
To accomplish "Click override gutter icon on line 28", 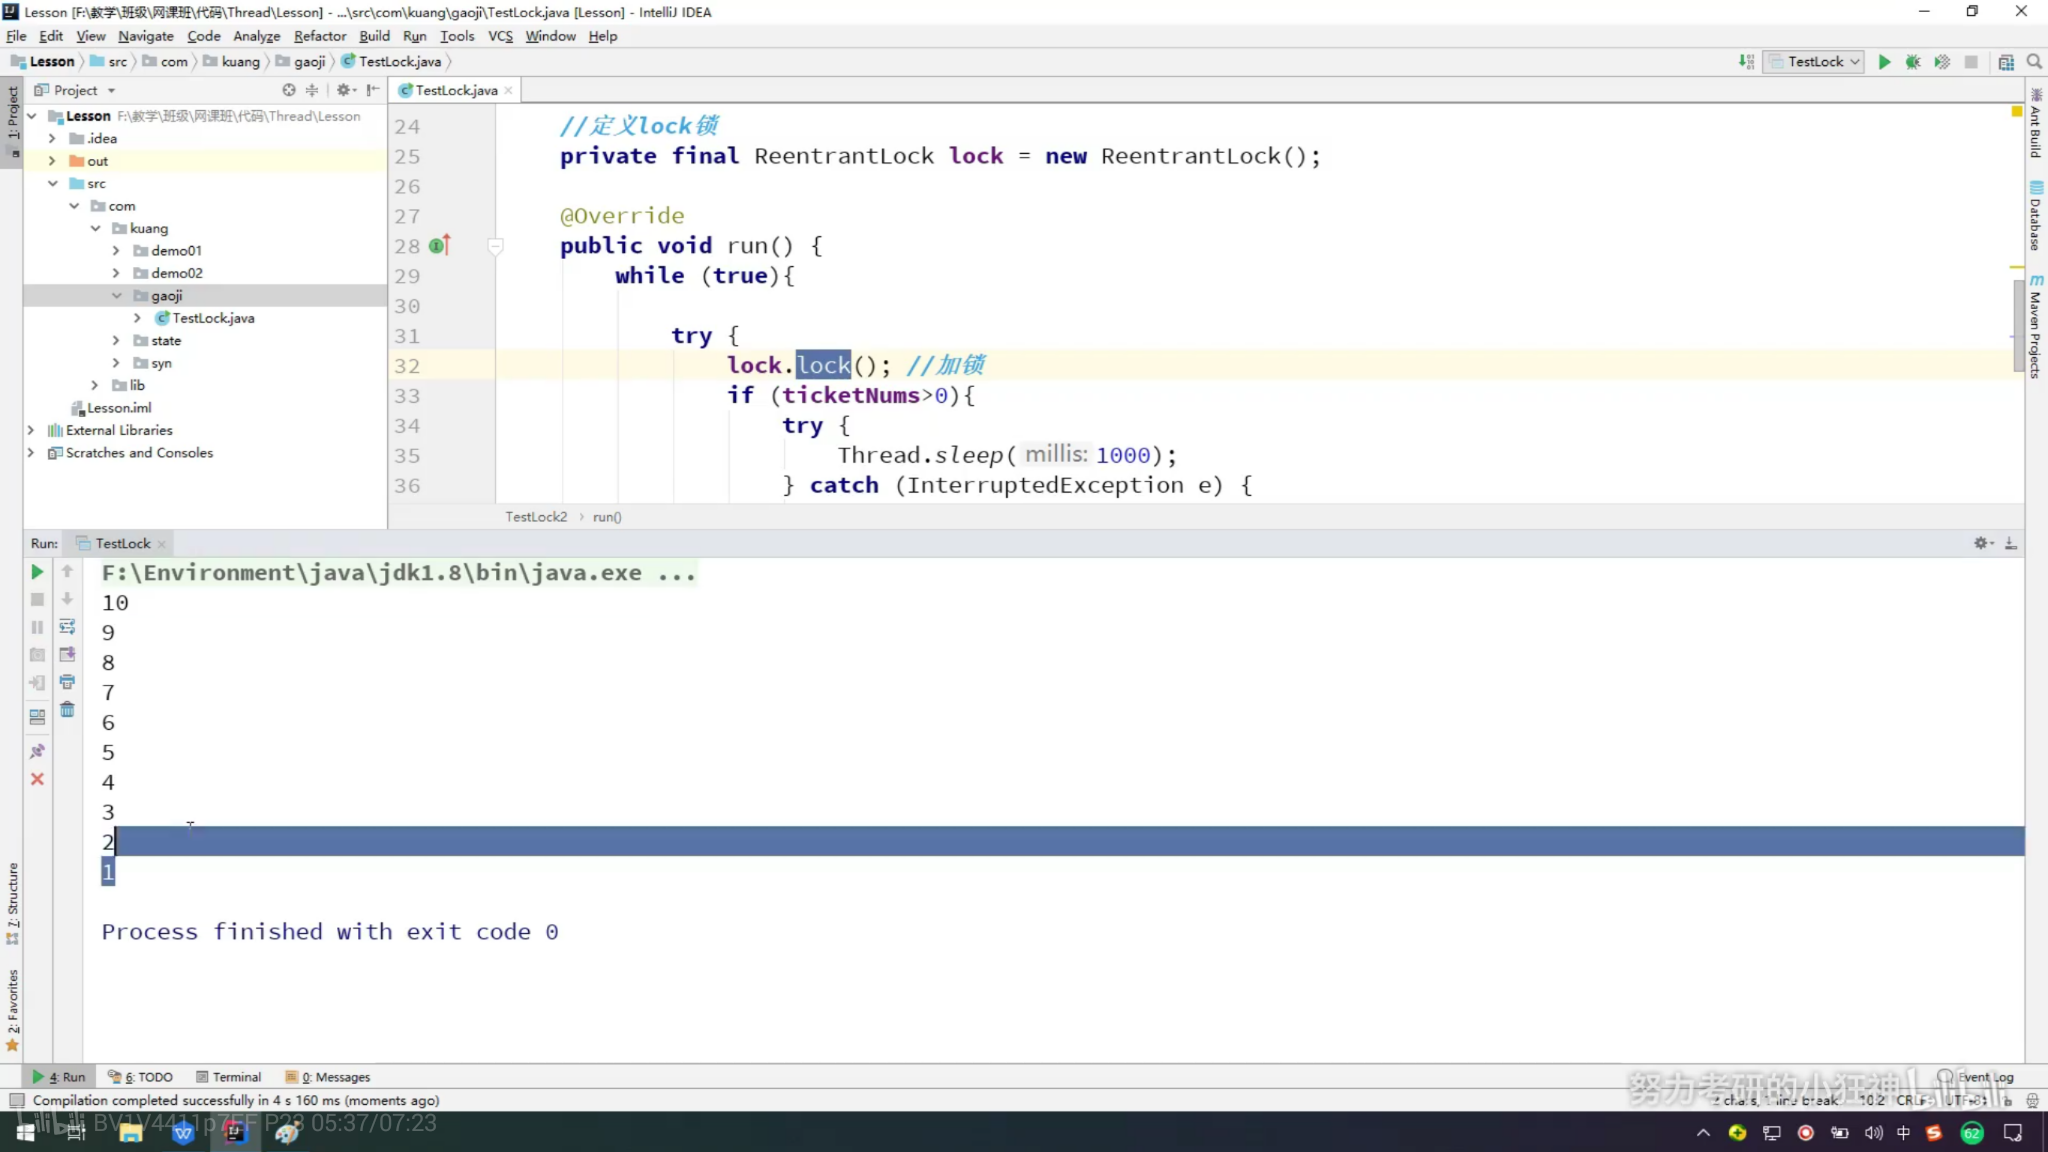I will (439, 245).
